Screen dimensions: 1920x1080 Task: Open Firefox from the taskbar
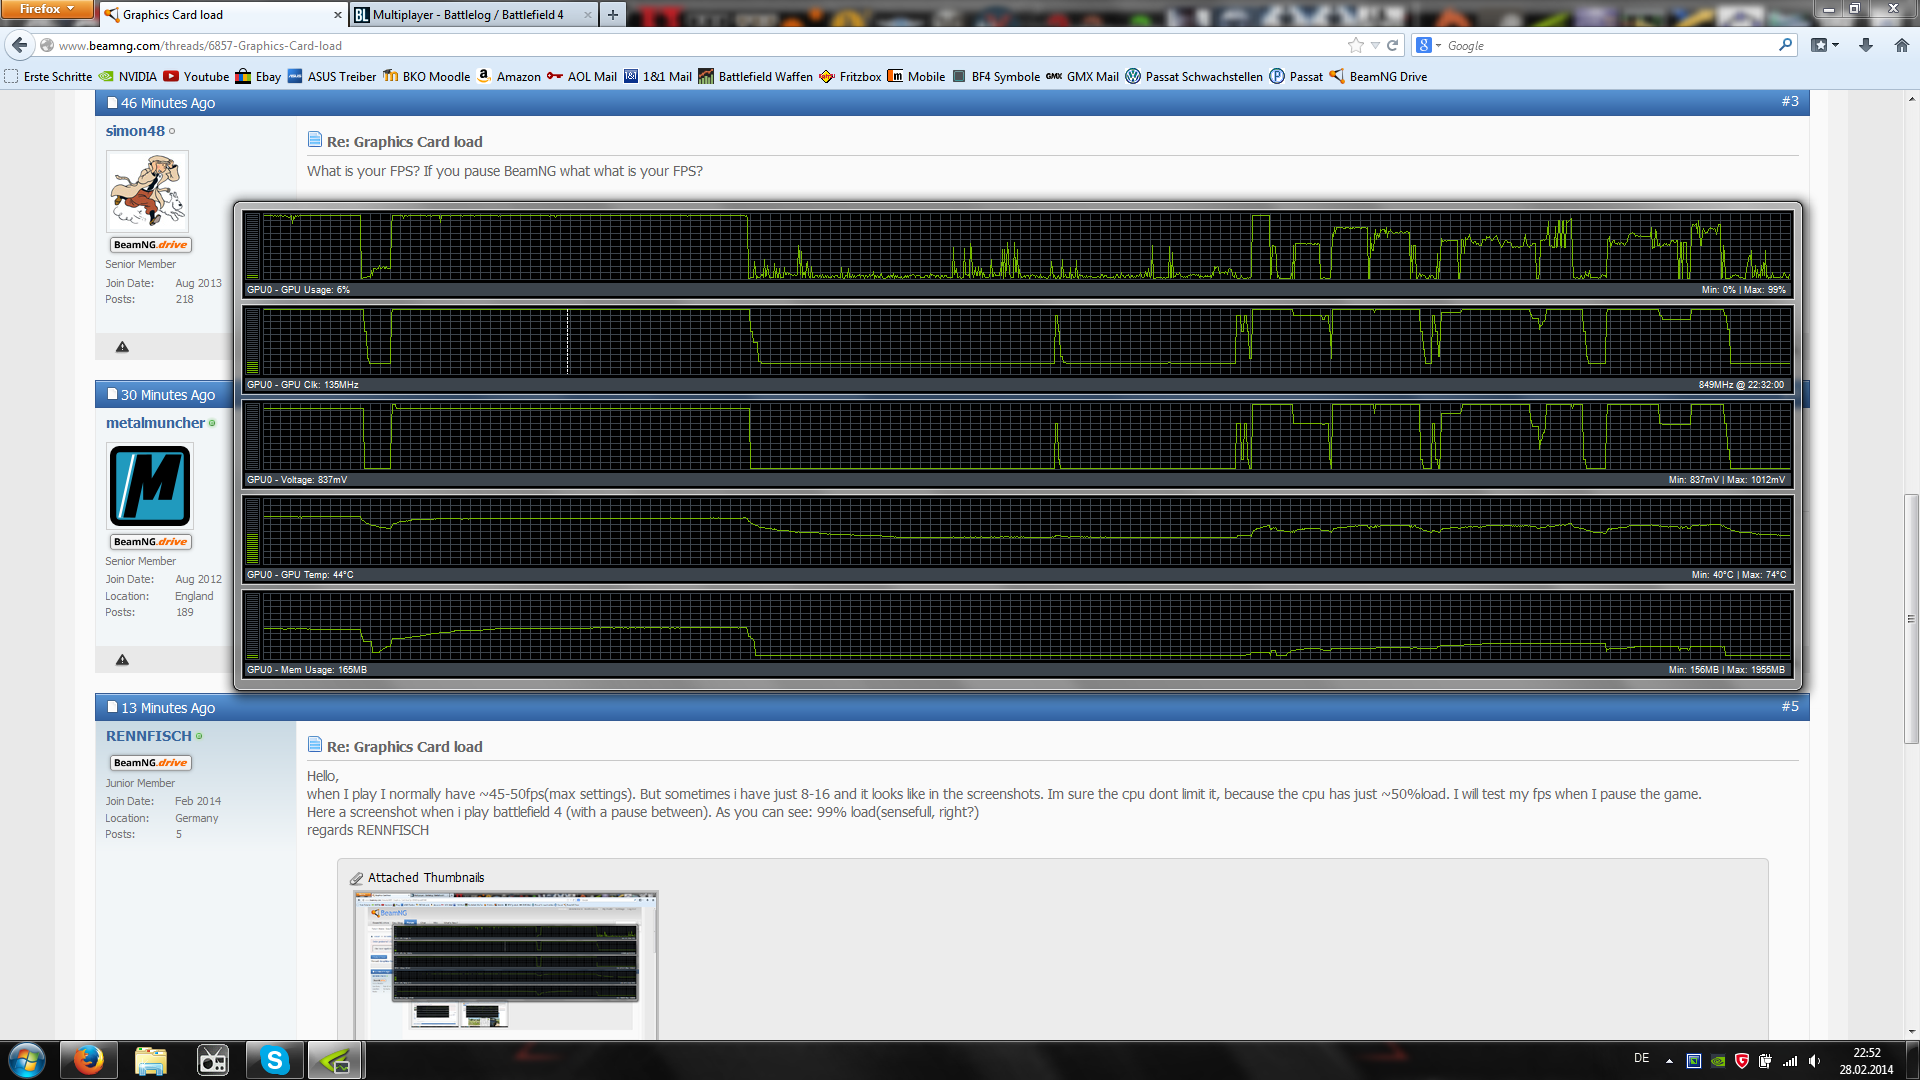point(88,1060)
